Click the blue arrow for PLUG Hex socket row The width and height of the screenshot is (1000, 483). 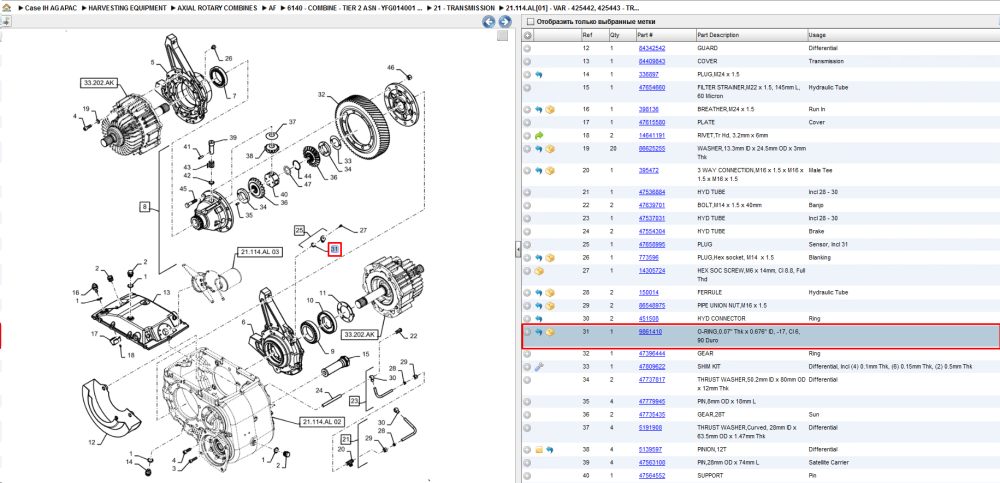tap(539, 257)
